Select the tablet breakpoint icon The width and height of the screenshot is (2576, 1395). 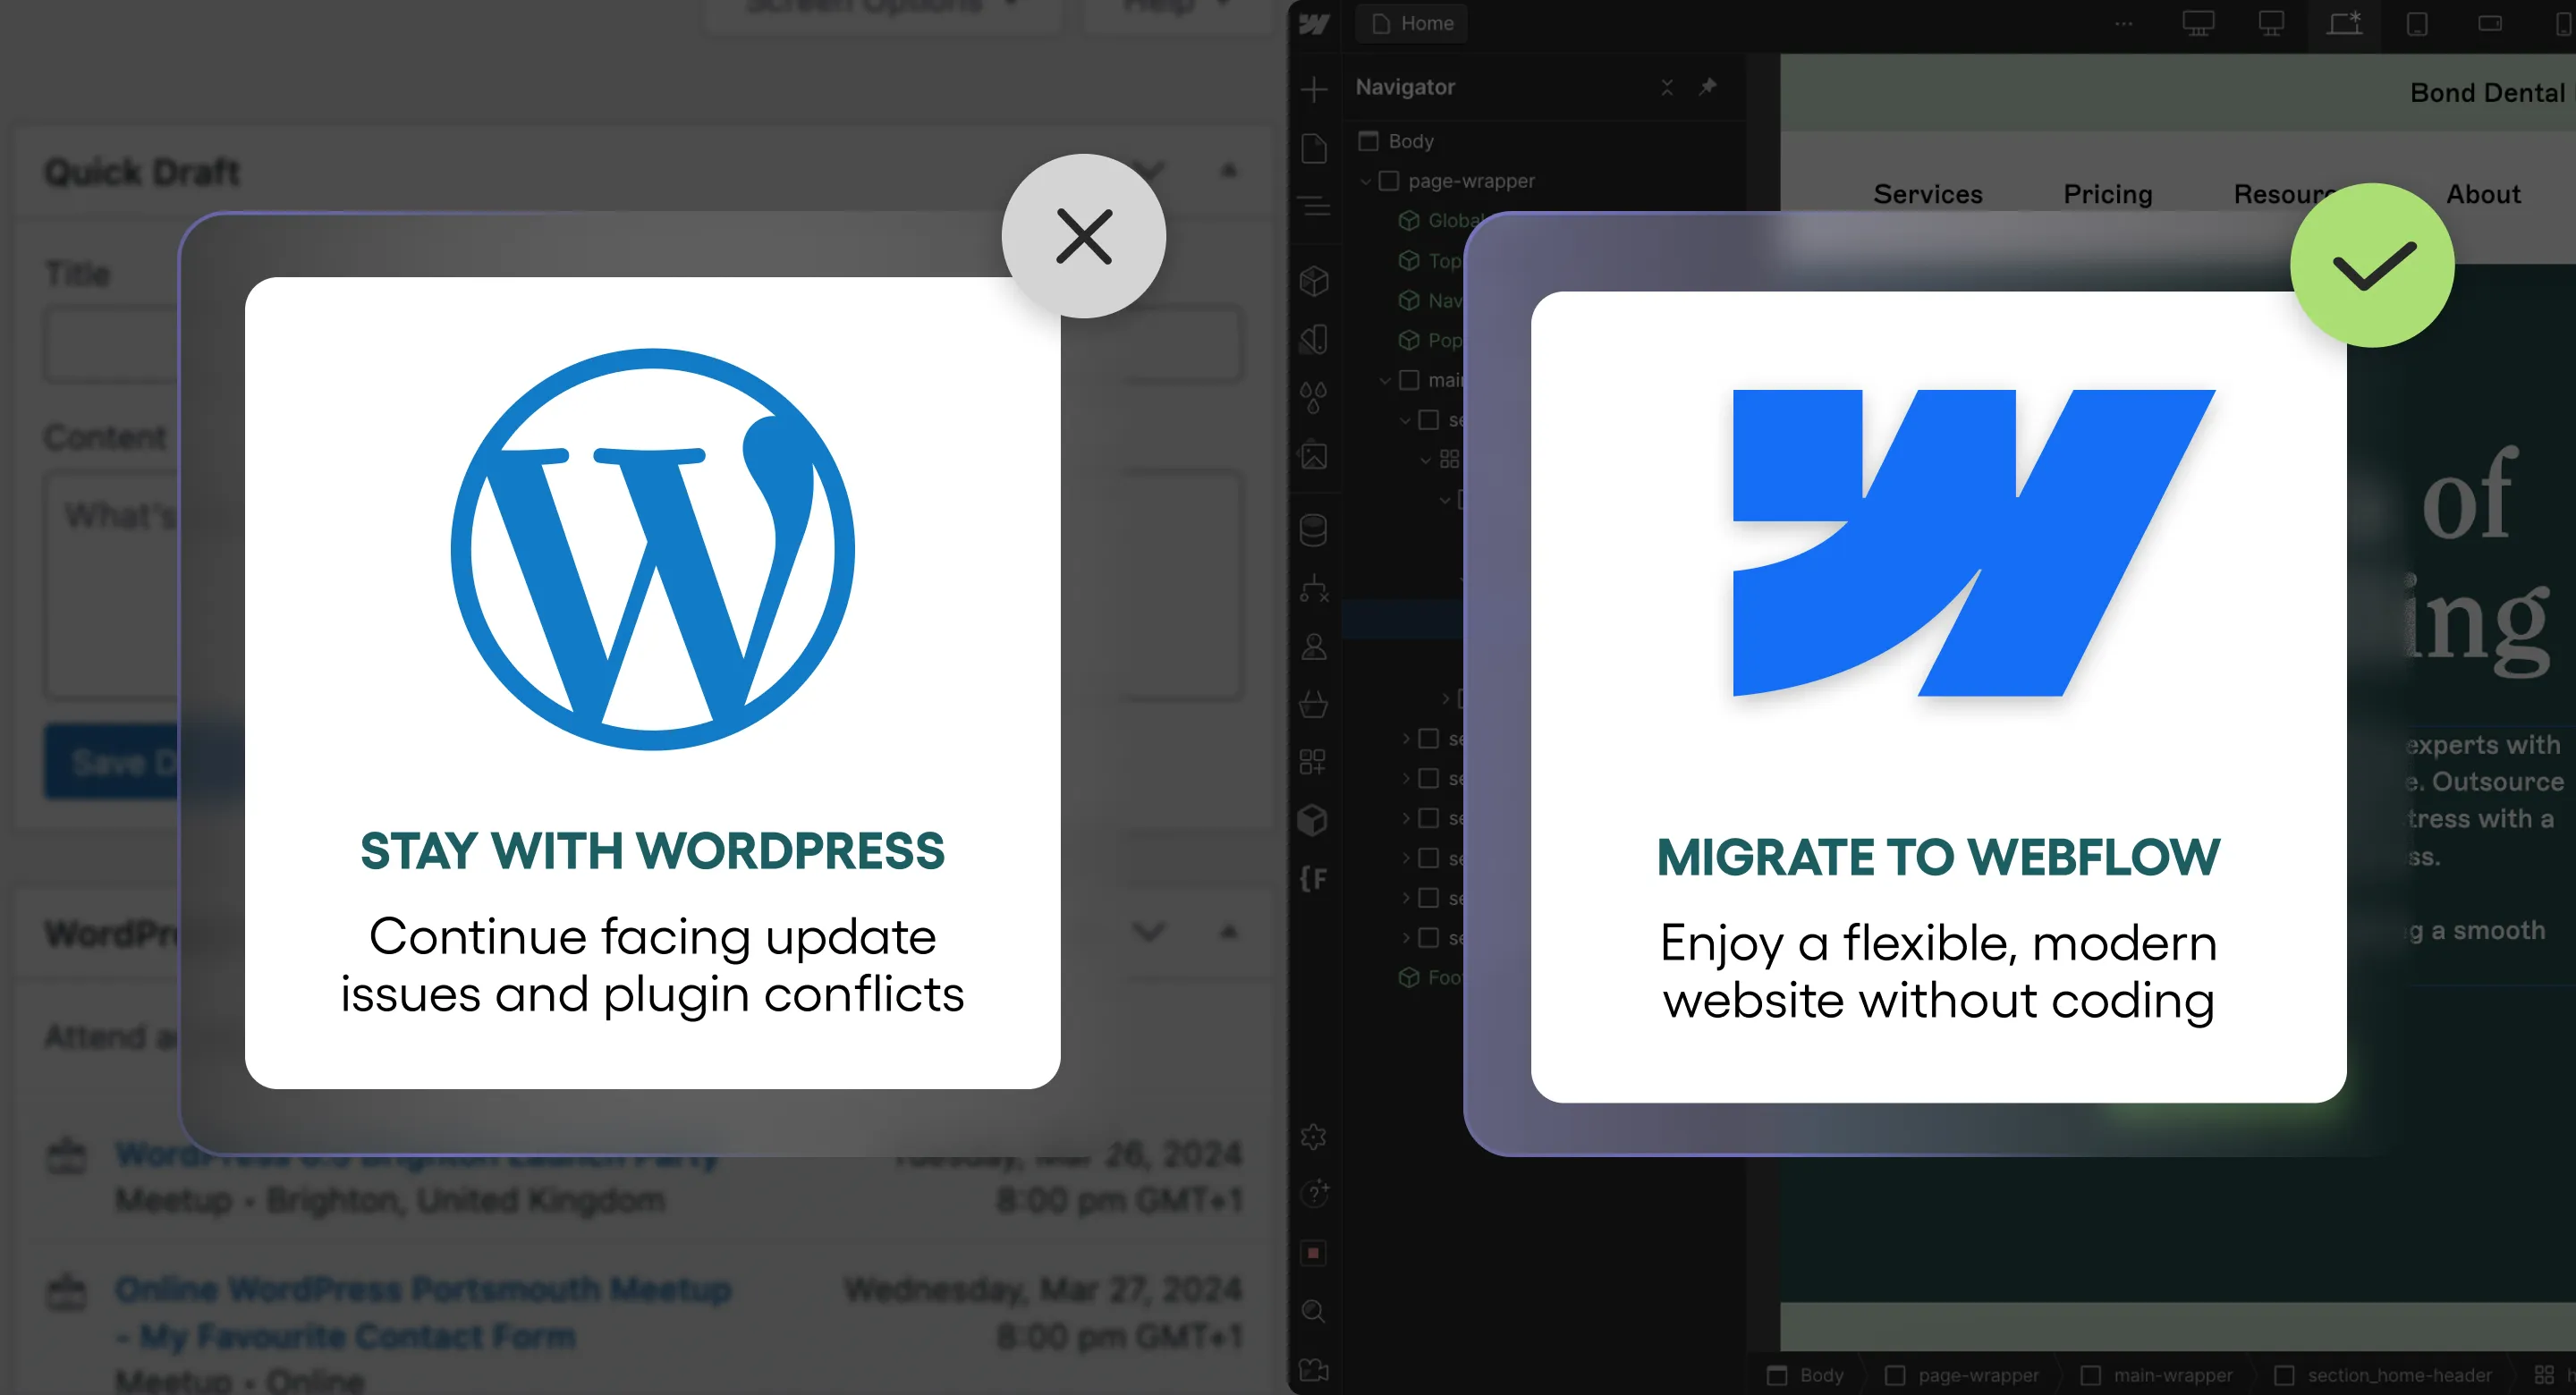point(2417,23)
